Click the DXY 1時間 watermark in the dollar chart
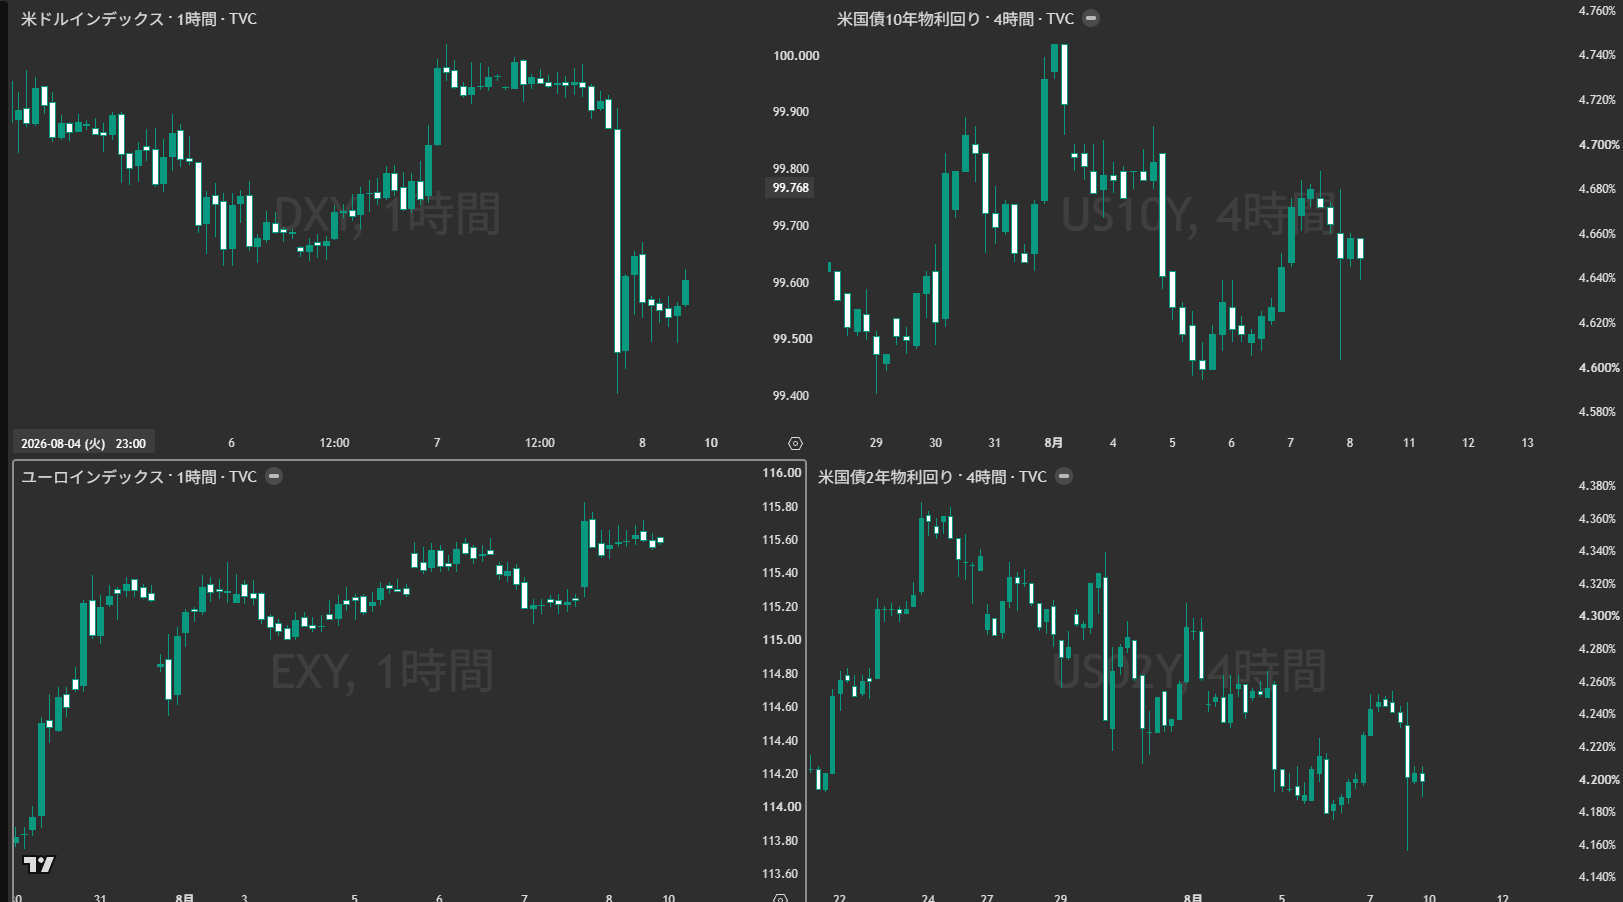This screenshot has width=1623, height=902. pos(387,213)
